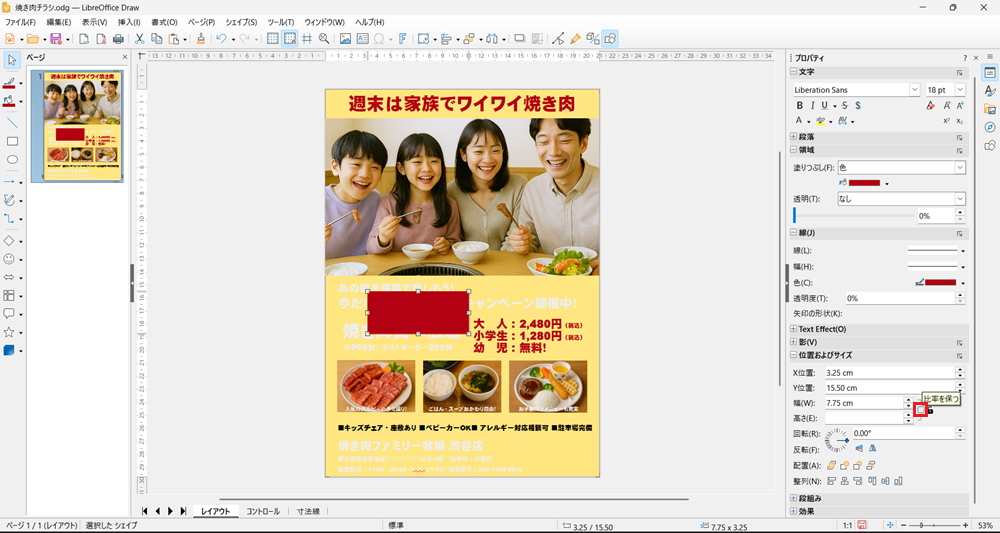
Task: Click the Bring to front arrange icon
Action: (x=832, y=465)
